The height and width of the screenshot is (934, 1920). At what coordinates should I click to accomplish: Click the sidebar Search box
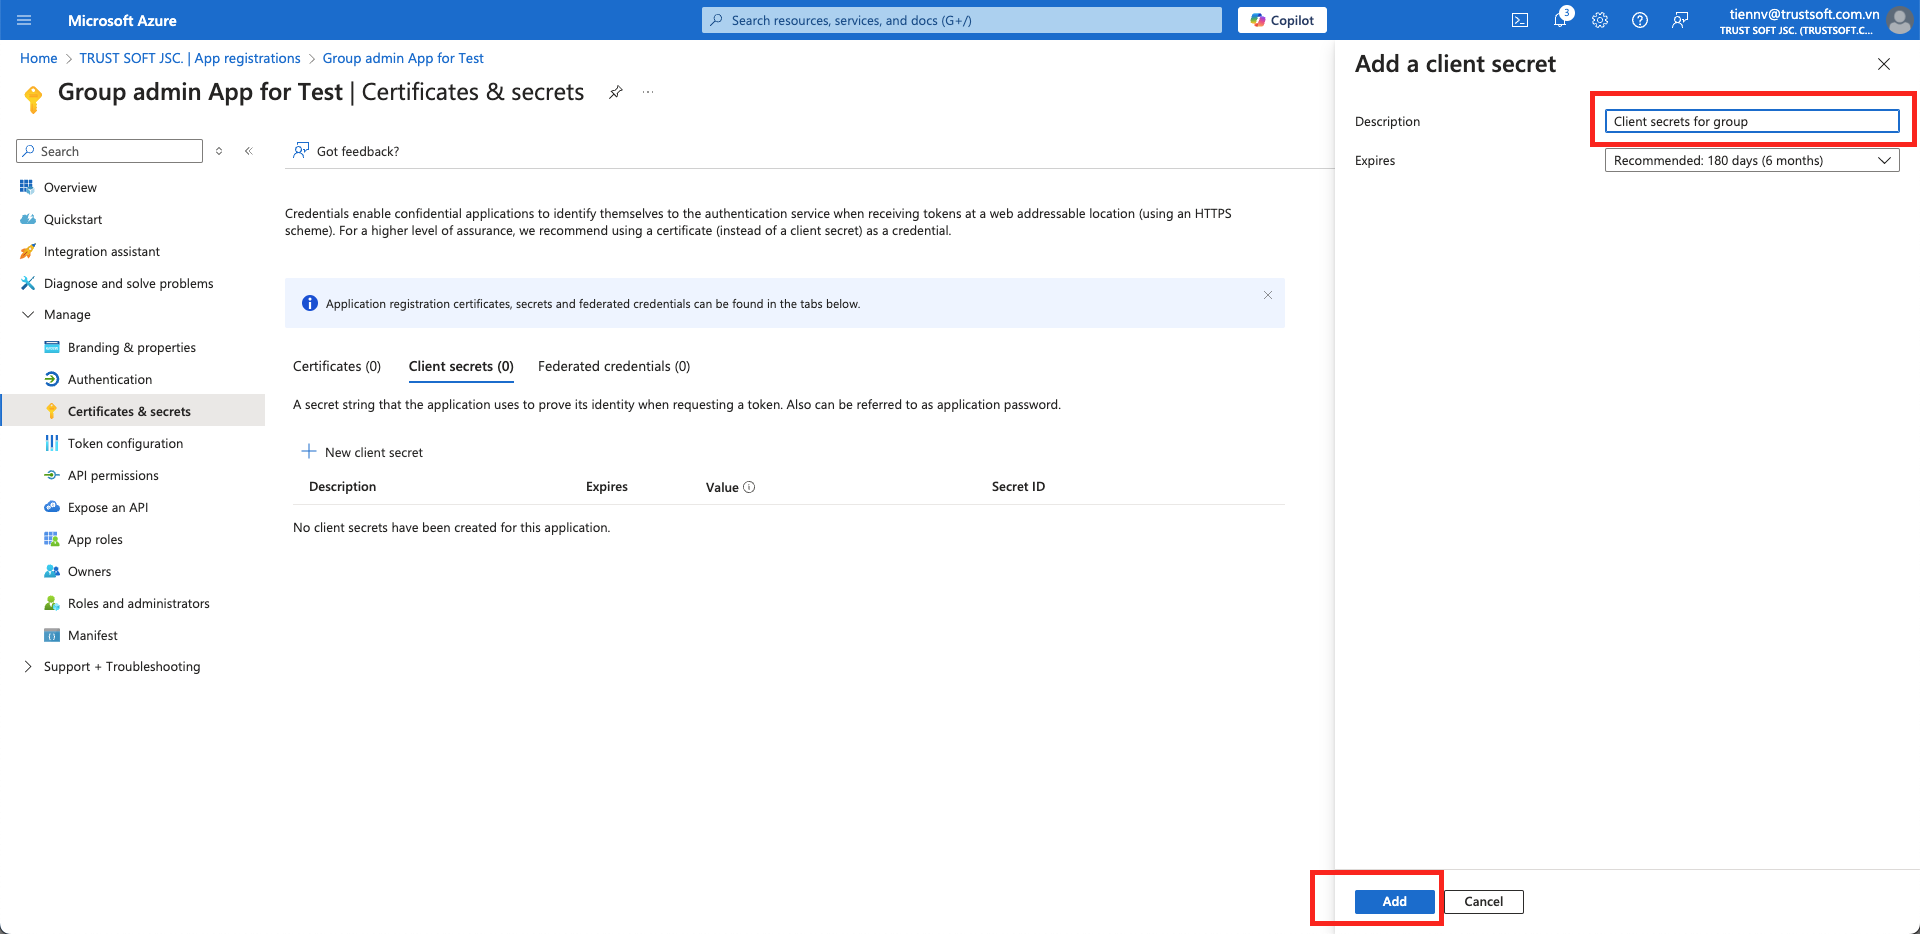(x=110, y=151)
